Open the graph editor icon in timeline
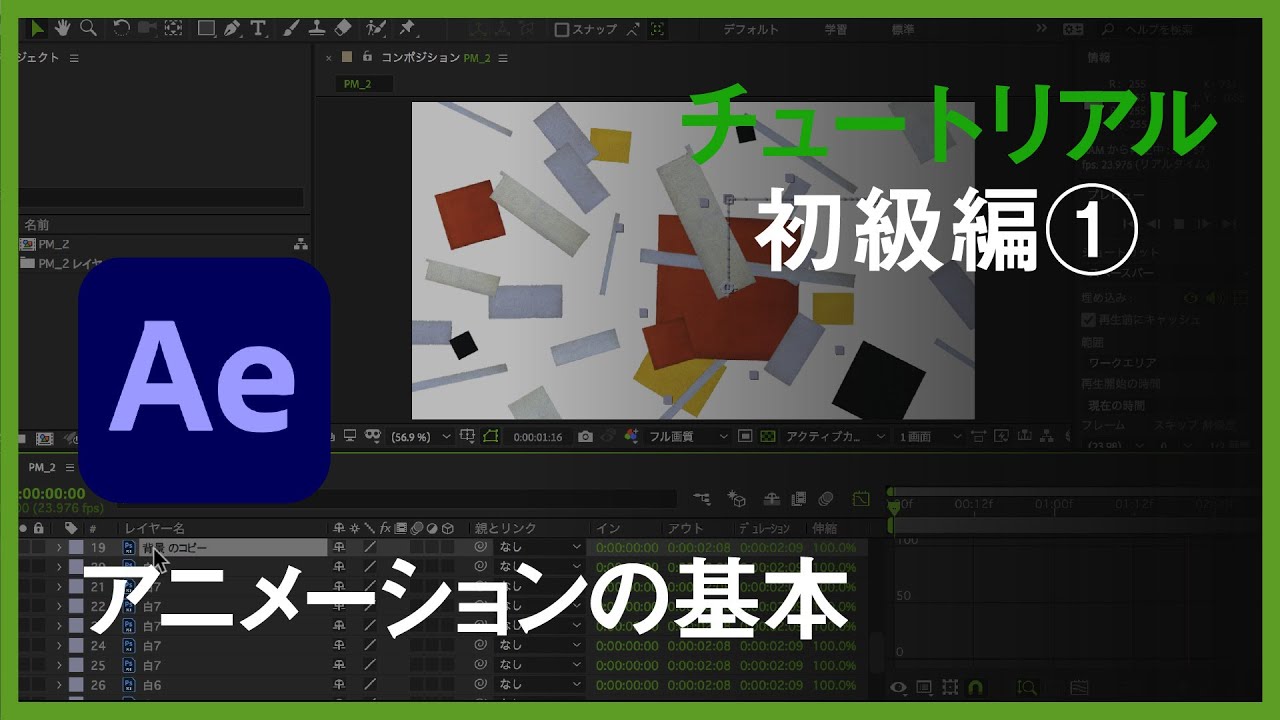Screen dimensions: 1280x720 861,498
